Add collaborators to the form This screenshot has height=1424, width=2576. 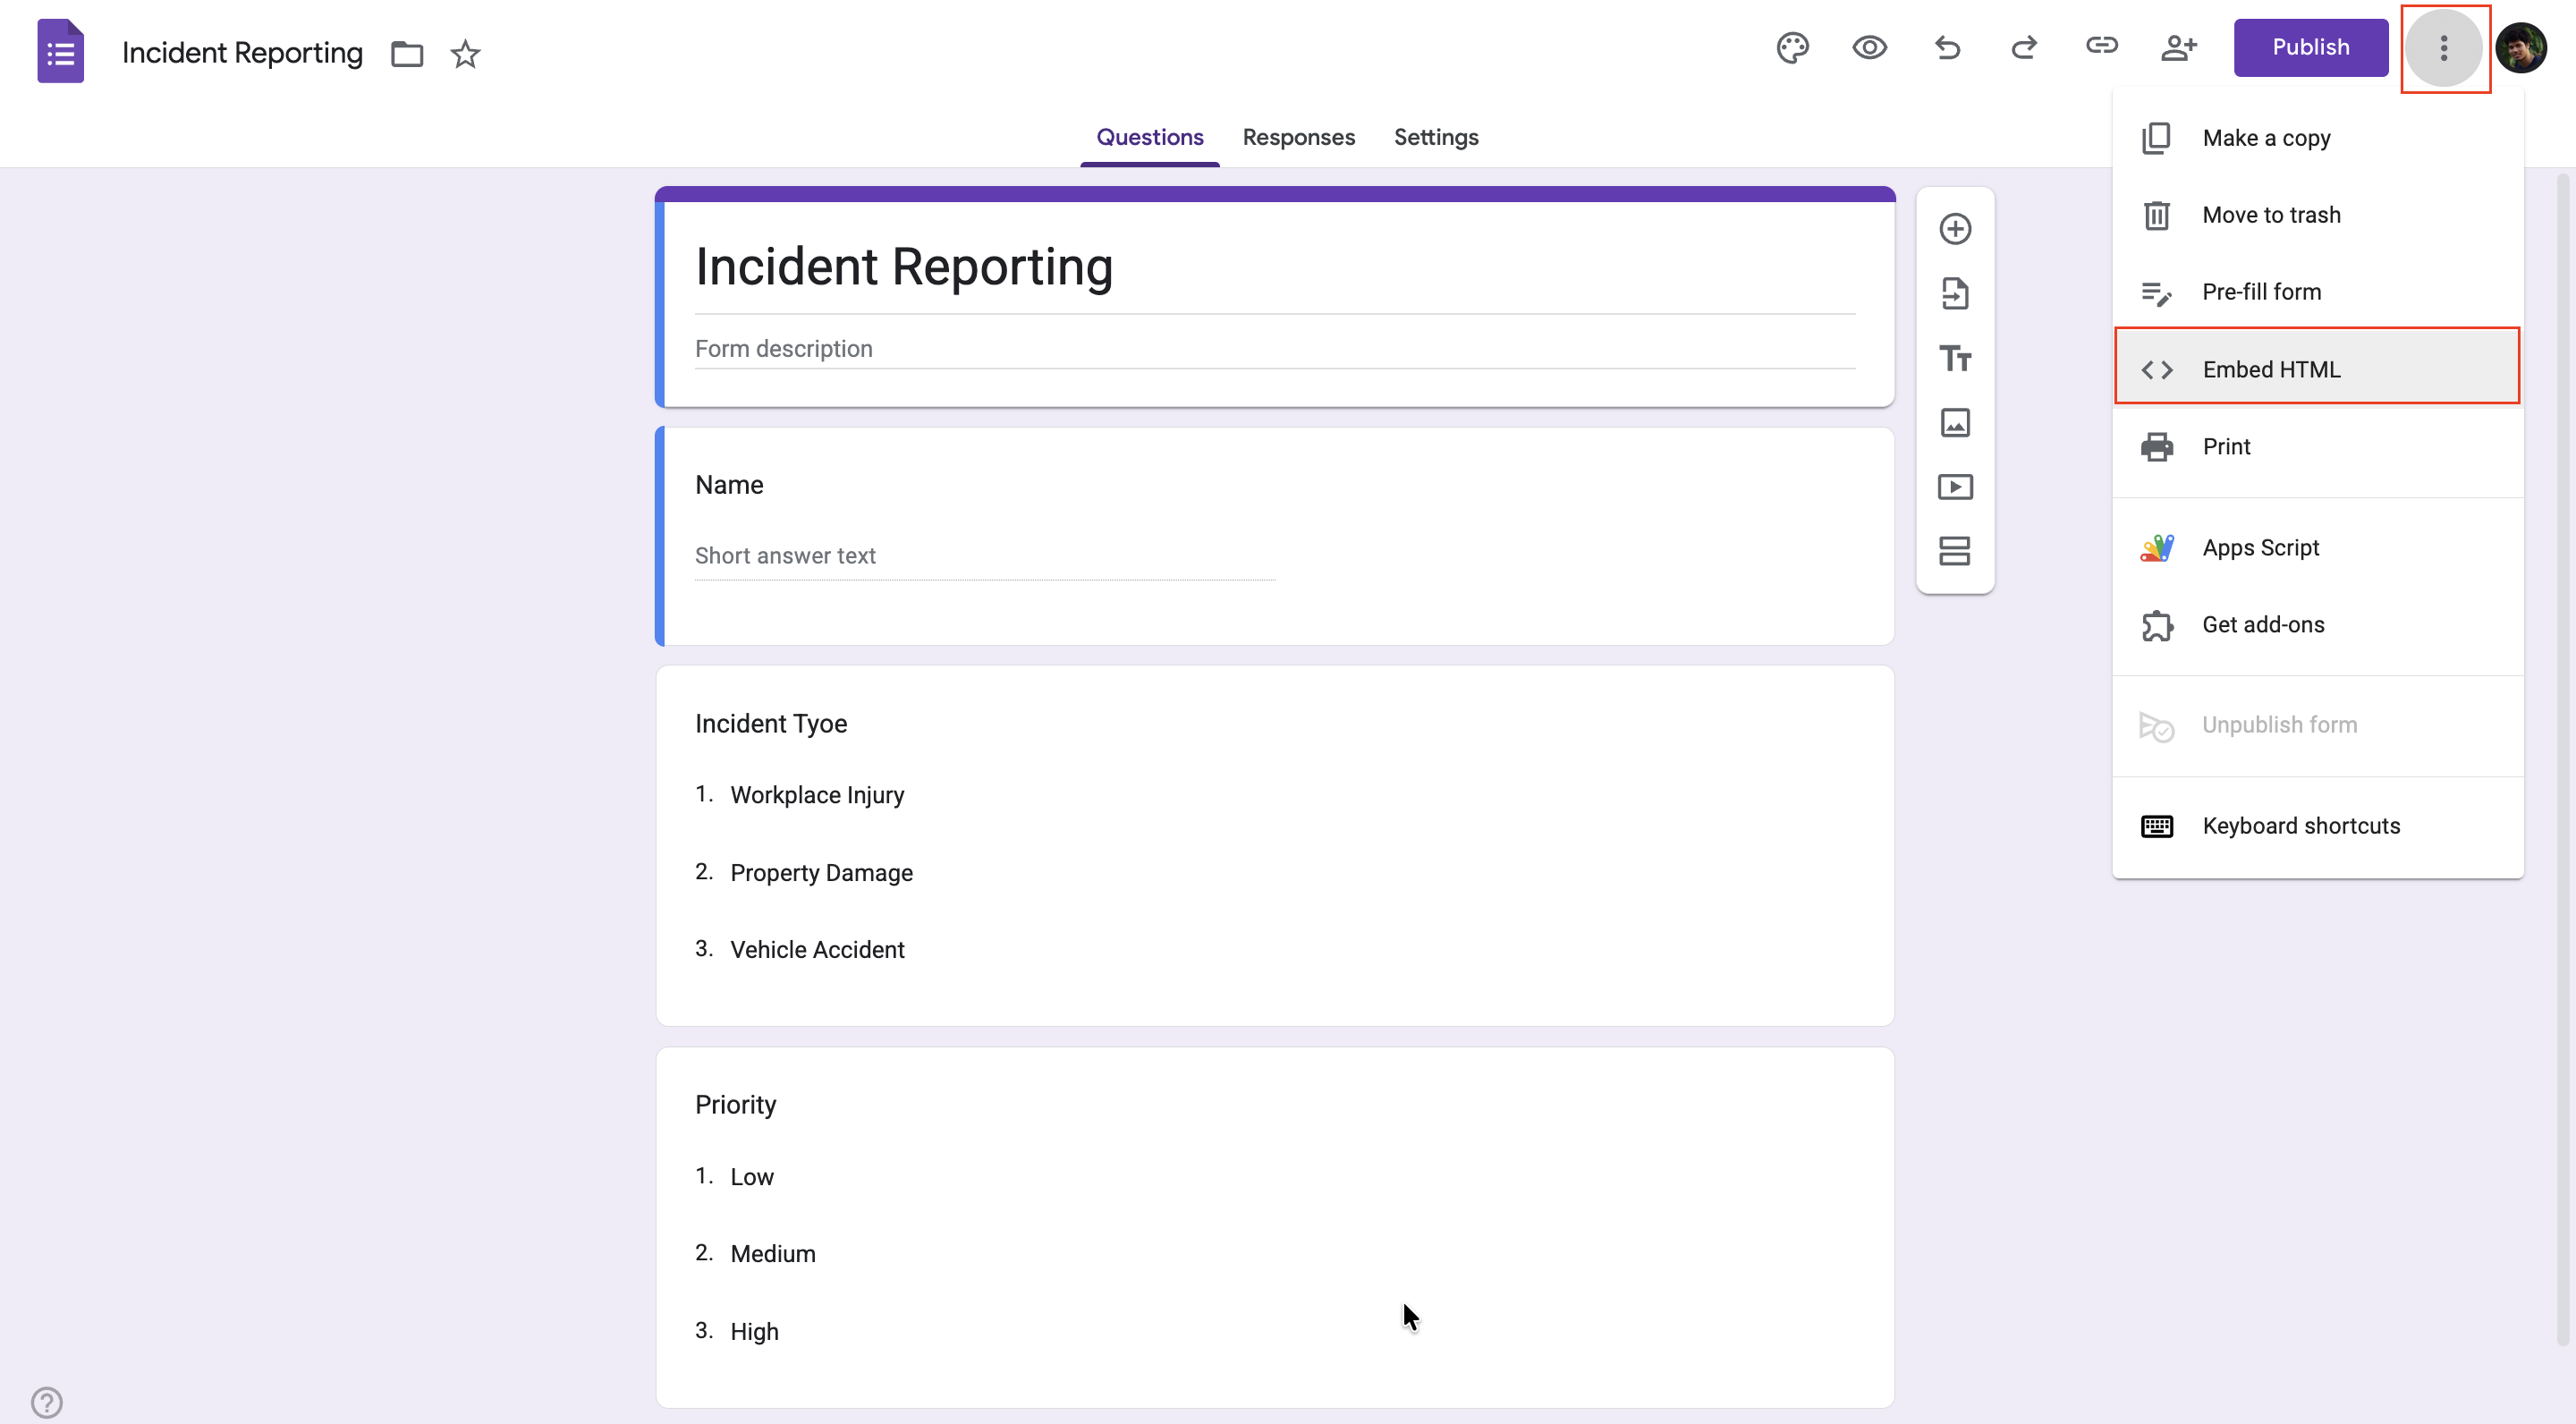[x=2179, y=48]
